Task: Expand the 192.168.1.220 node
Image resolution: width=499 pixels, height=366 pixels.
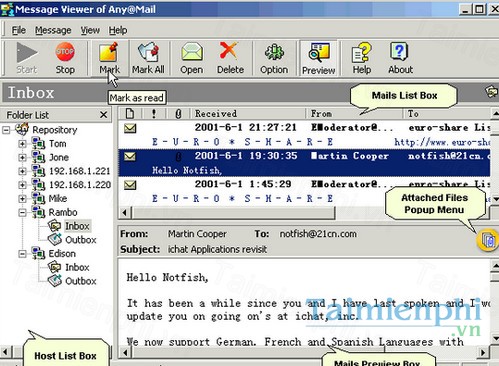Action: coord(22,185)
